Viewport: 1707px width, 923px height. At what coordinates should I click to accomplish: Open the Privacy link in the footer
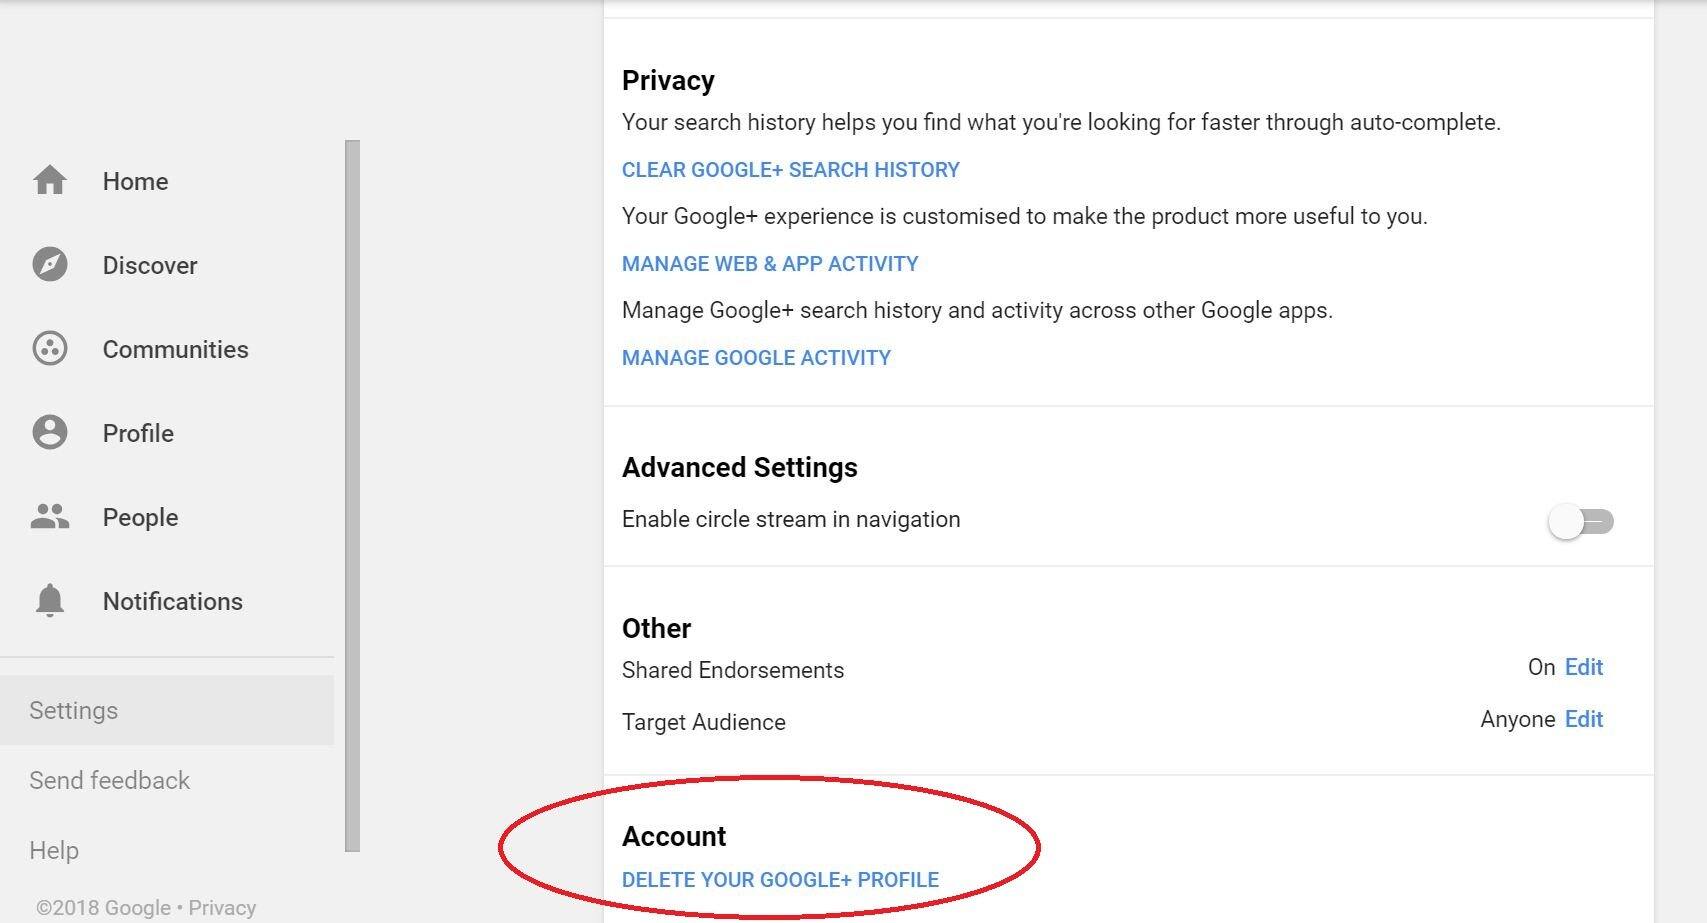click(x=222, y=907)
